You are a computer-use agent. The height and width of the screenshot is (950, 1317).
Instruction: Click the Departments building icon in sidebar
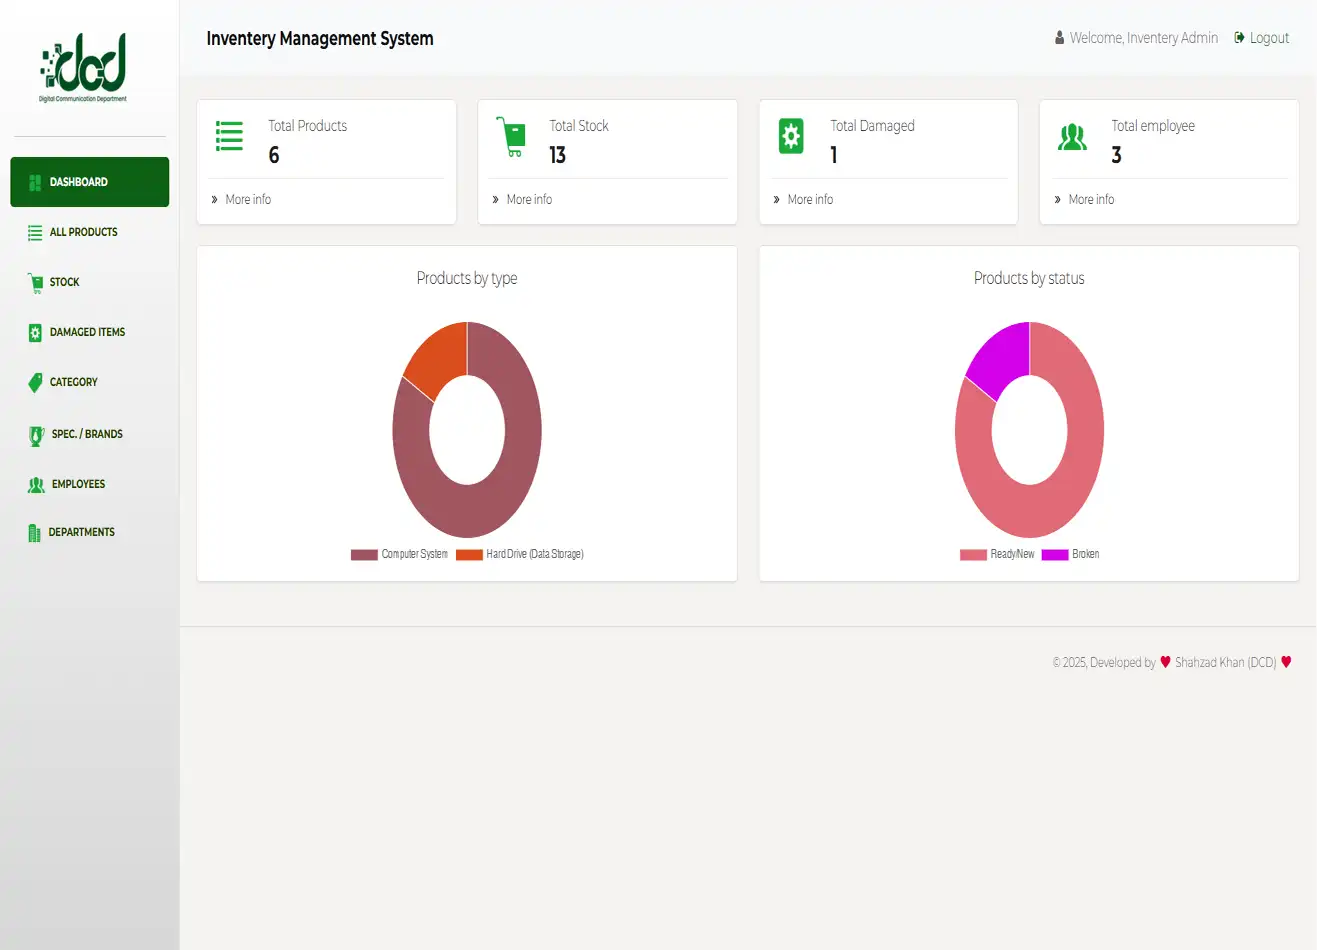34,533
